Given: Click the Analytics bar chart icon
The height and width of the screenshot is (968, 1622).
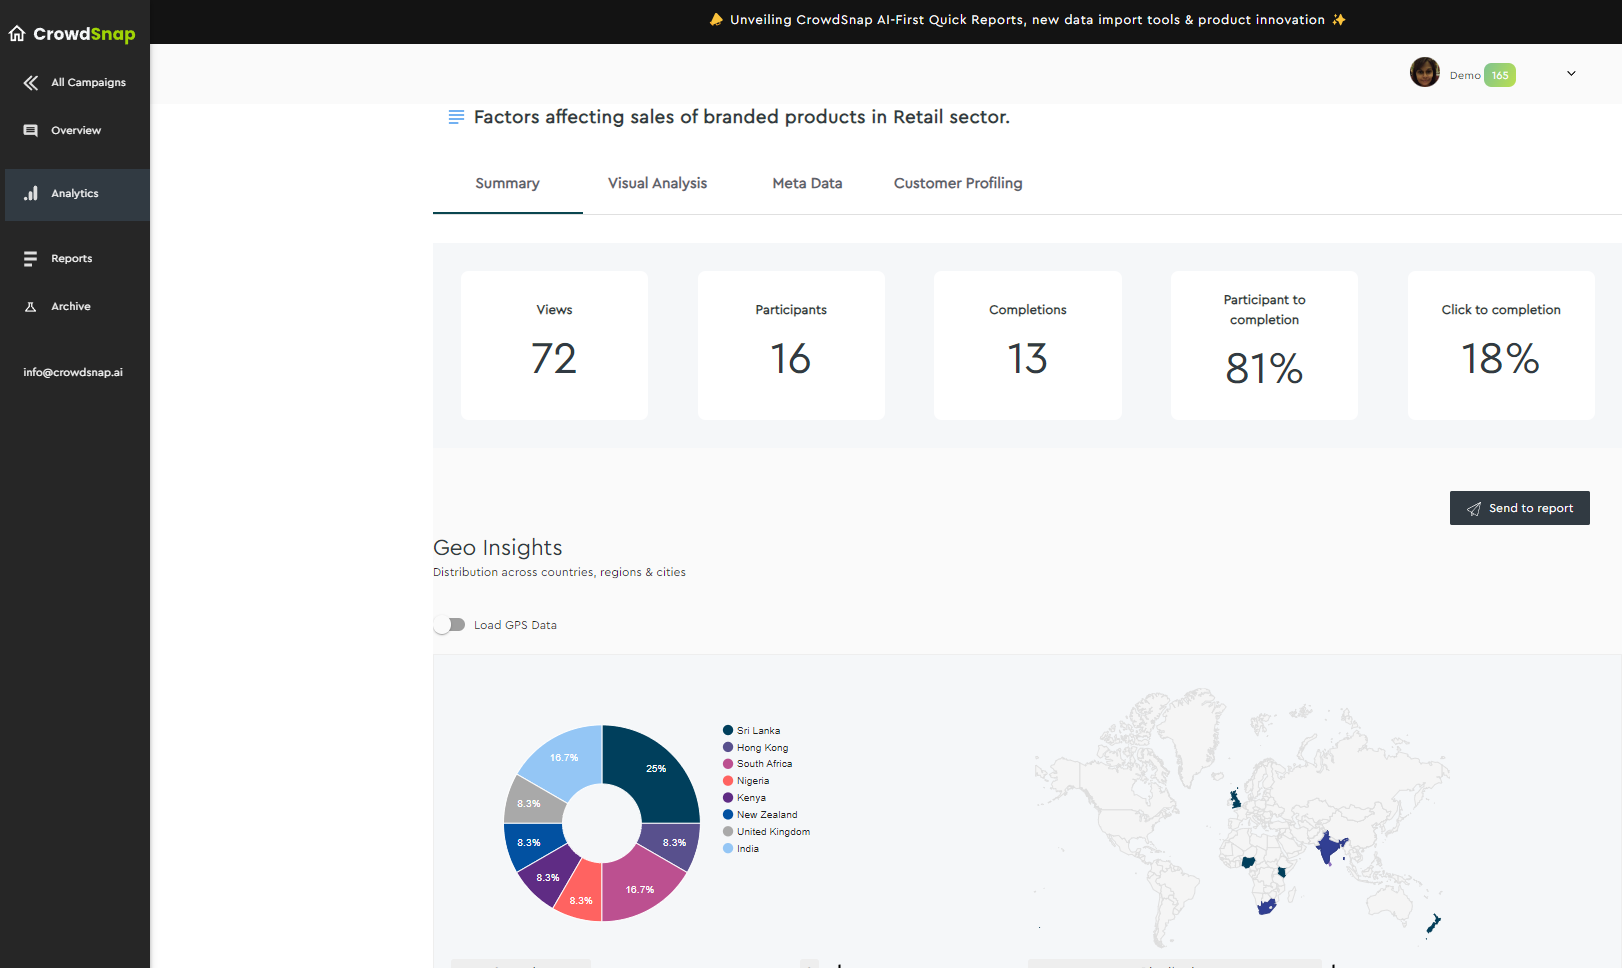Looking at the screenshot, I should click(x=31, y=193).
